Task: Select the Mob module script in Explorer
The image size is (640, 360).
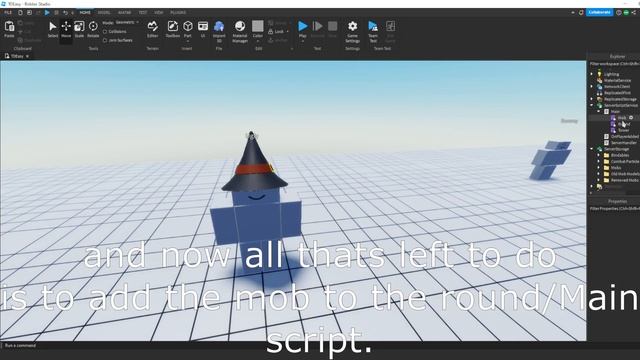Action: tap(622, 118)
